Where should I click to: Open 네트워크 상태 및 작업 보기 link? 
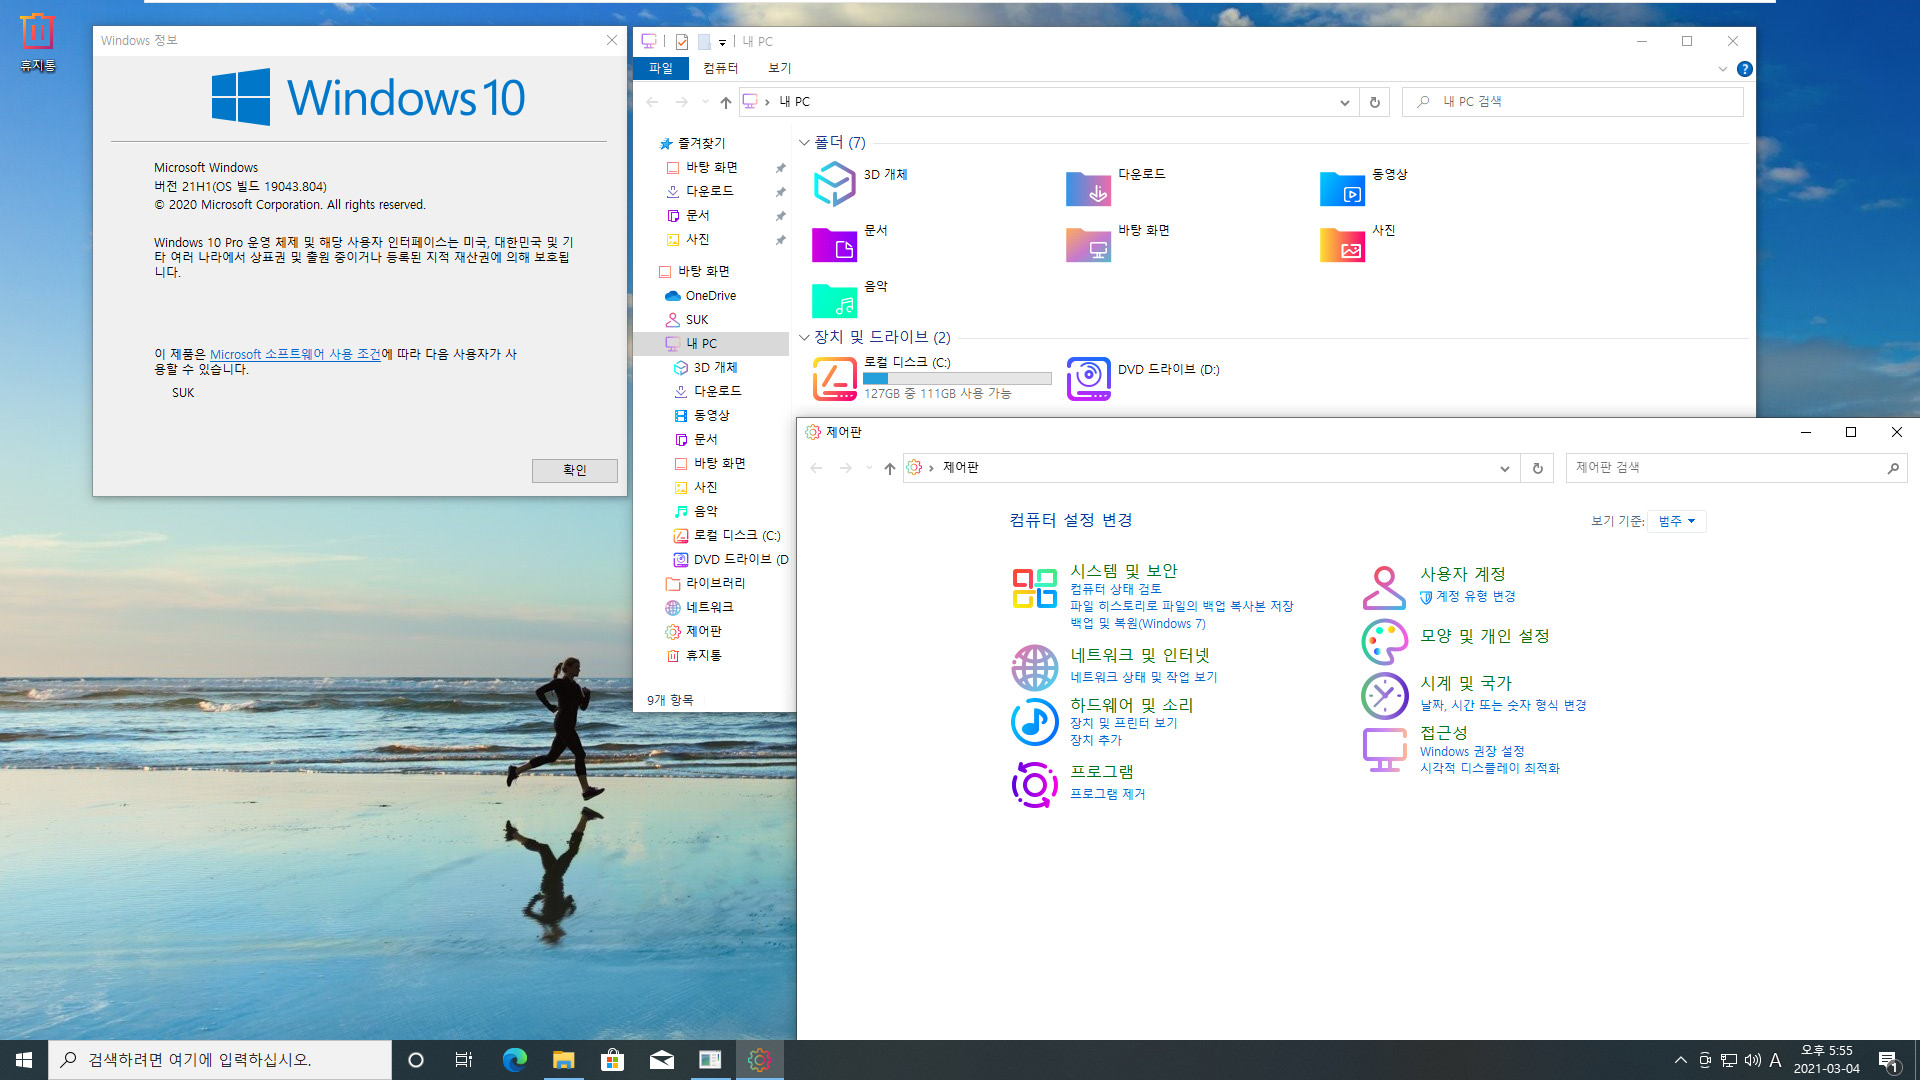(x=1143, y=677)
